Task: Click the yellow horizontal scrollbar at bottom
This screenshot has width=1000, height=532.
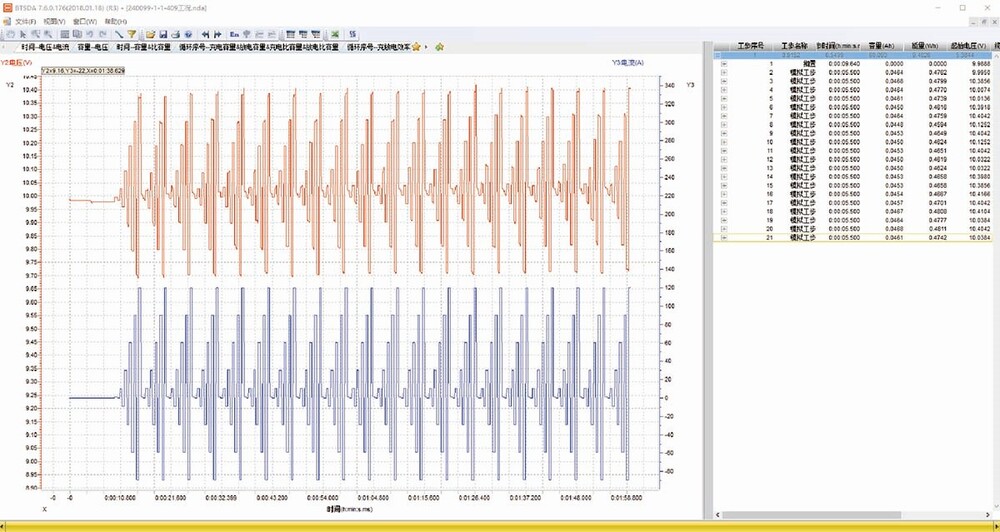Action: point(500,525)
